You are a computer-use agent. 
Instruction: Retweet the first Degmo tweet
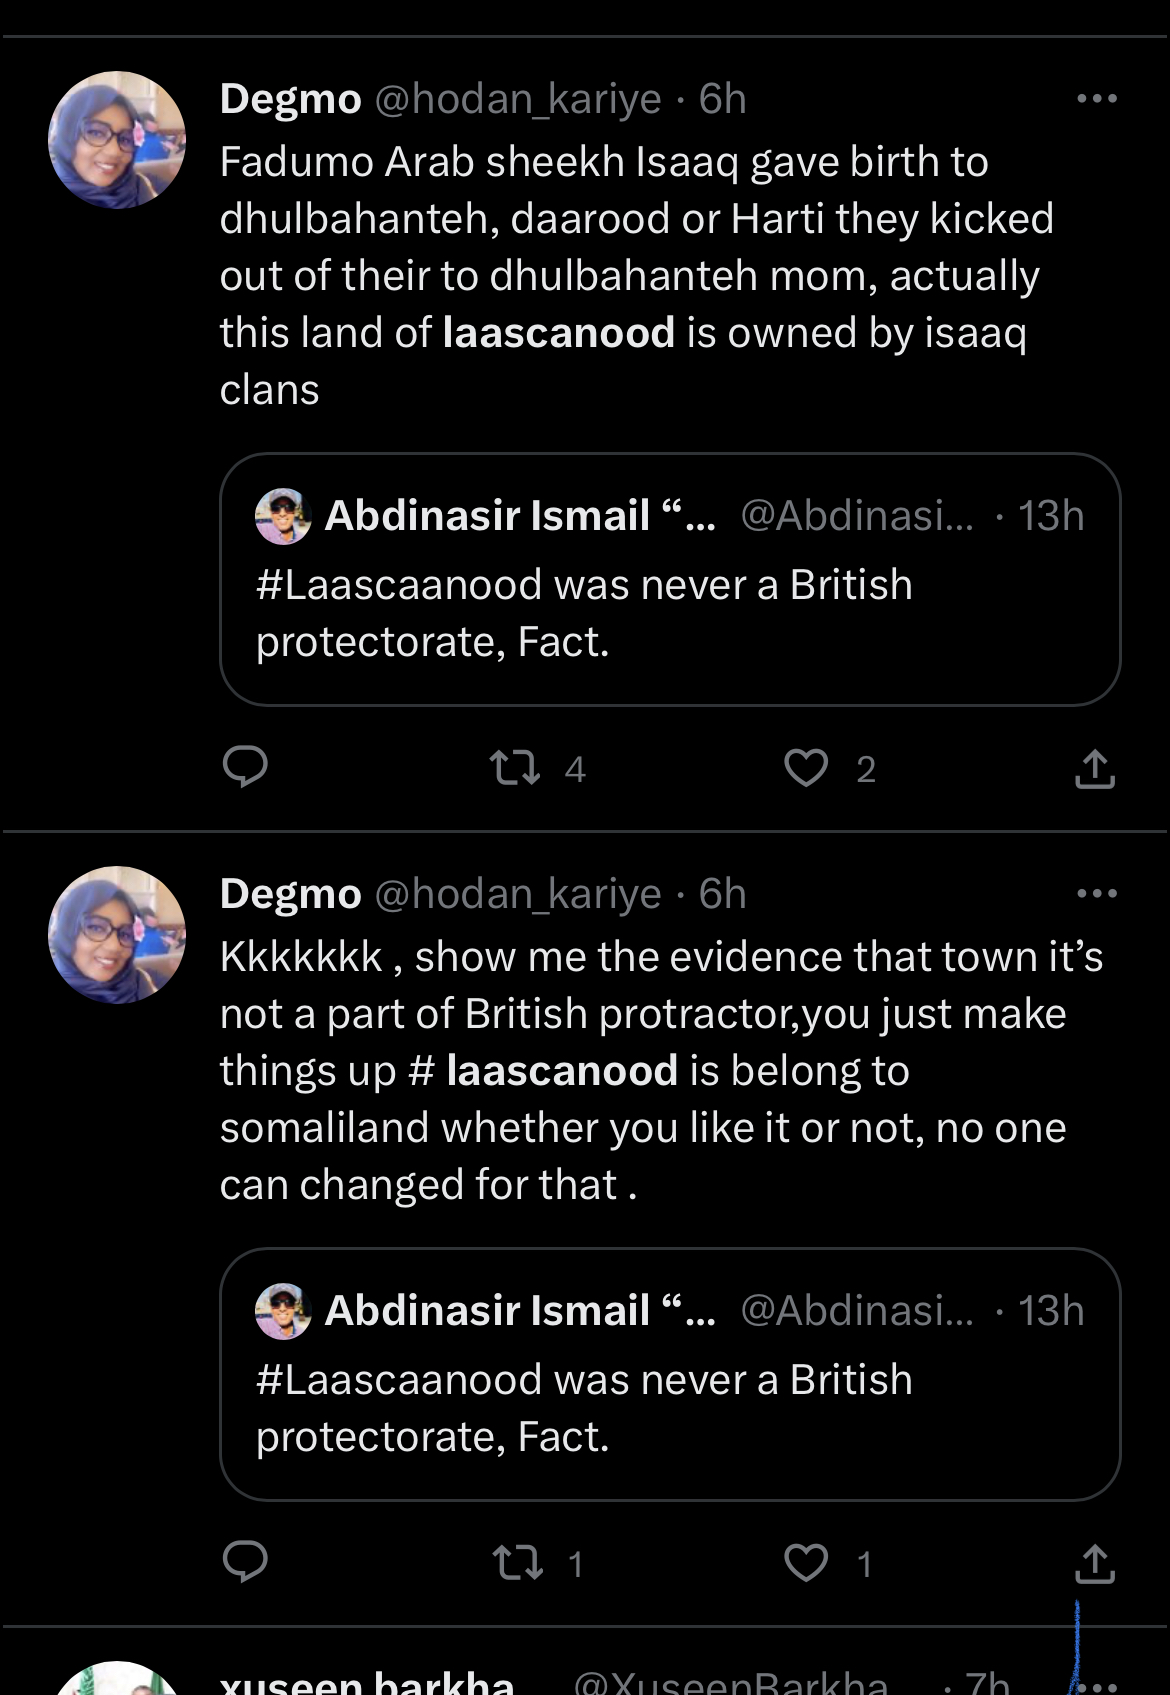click(x=515, y=767)
